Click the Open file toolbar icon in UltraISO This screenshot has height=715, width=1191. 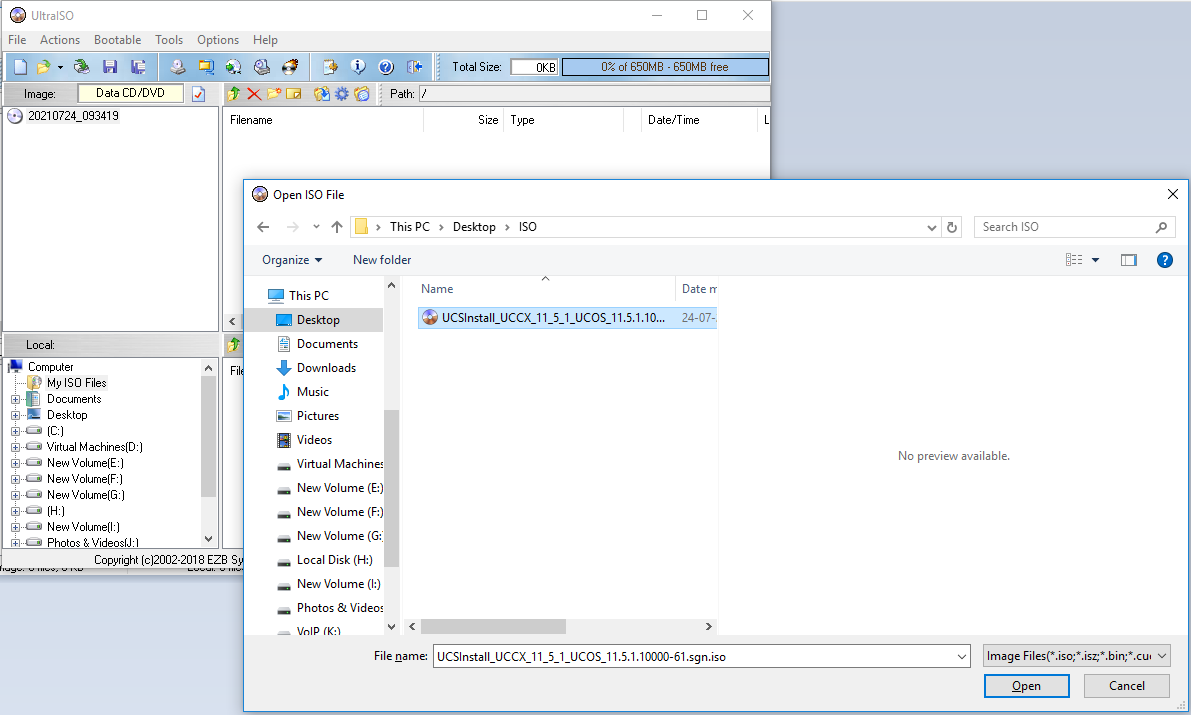(43, 67)
